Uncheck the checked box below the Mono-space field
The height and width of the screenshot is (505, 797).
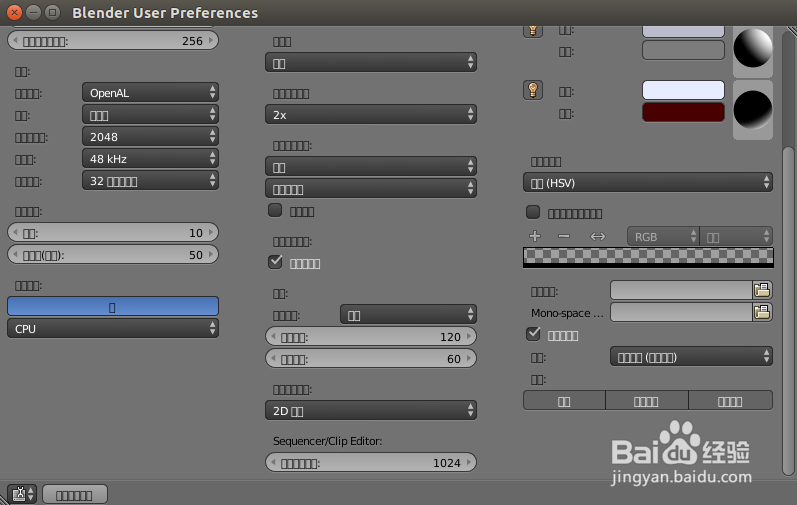(533, 334)
